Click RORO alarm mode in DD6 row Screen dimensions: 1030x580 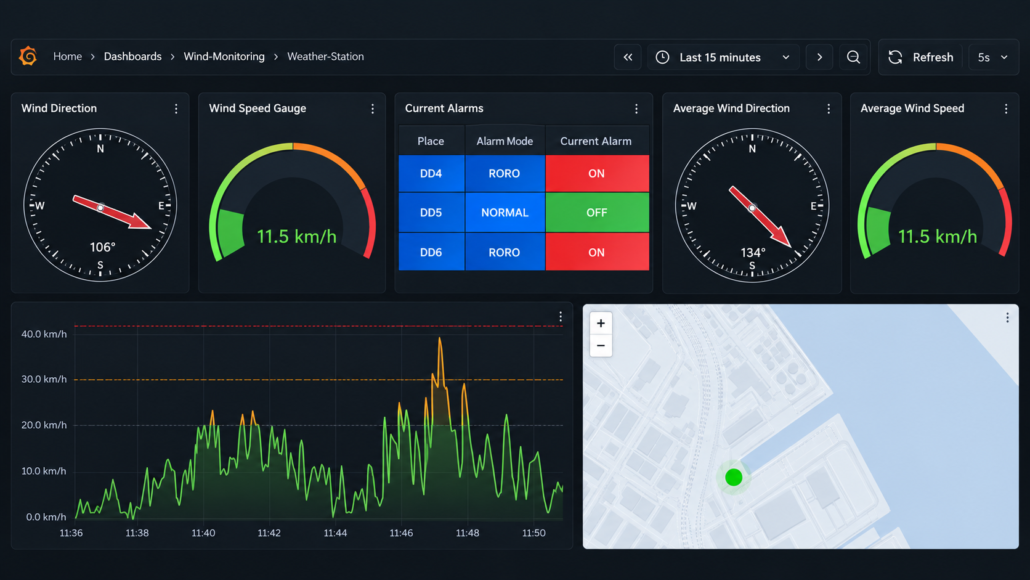pos(504,252)
